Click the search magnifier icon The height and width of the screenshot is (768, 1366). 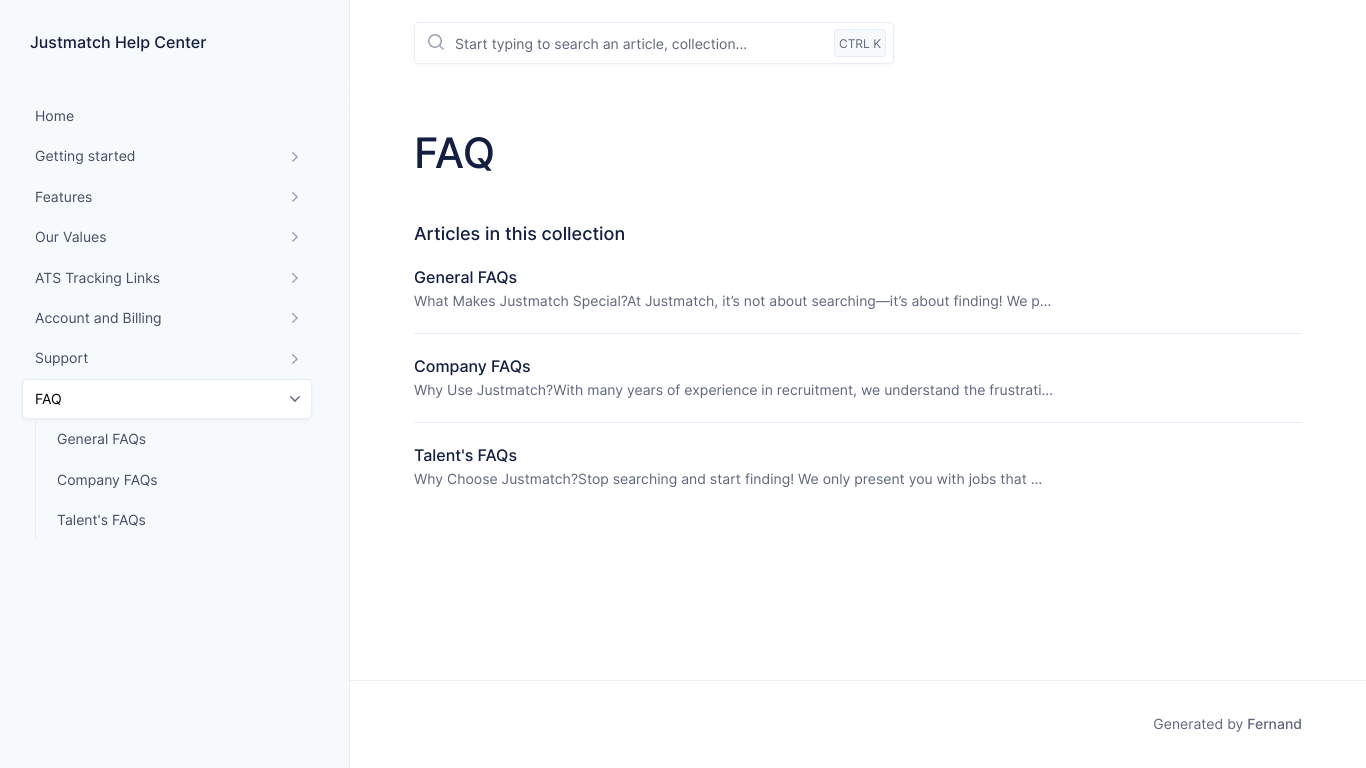pos(436,42)
